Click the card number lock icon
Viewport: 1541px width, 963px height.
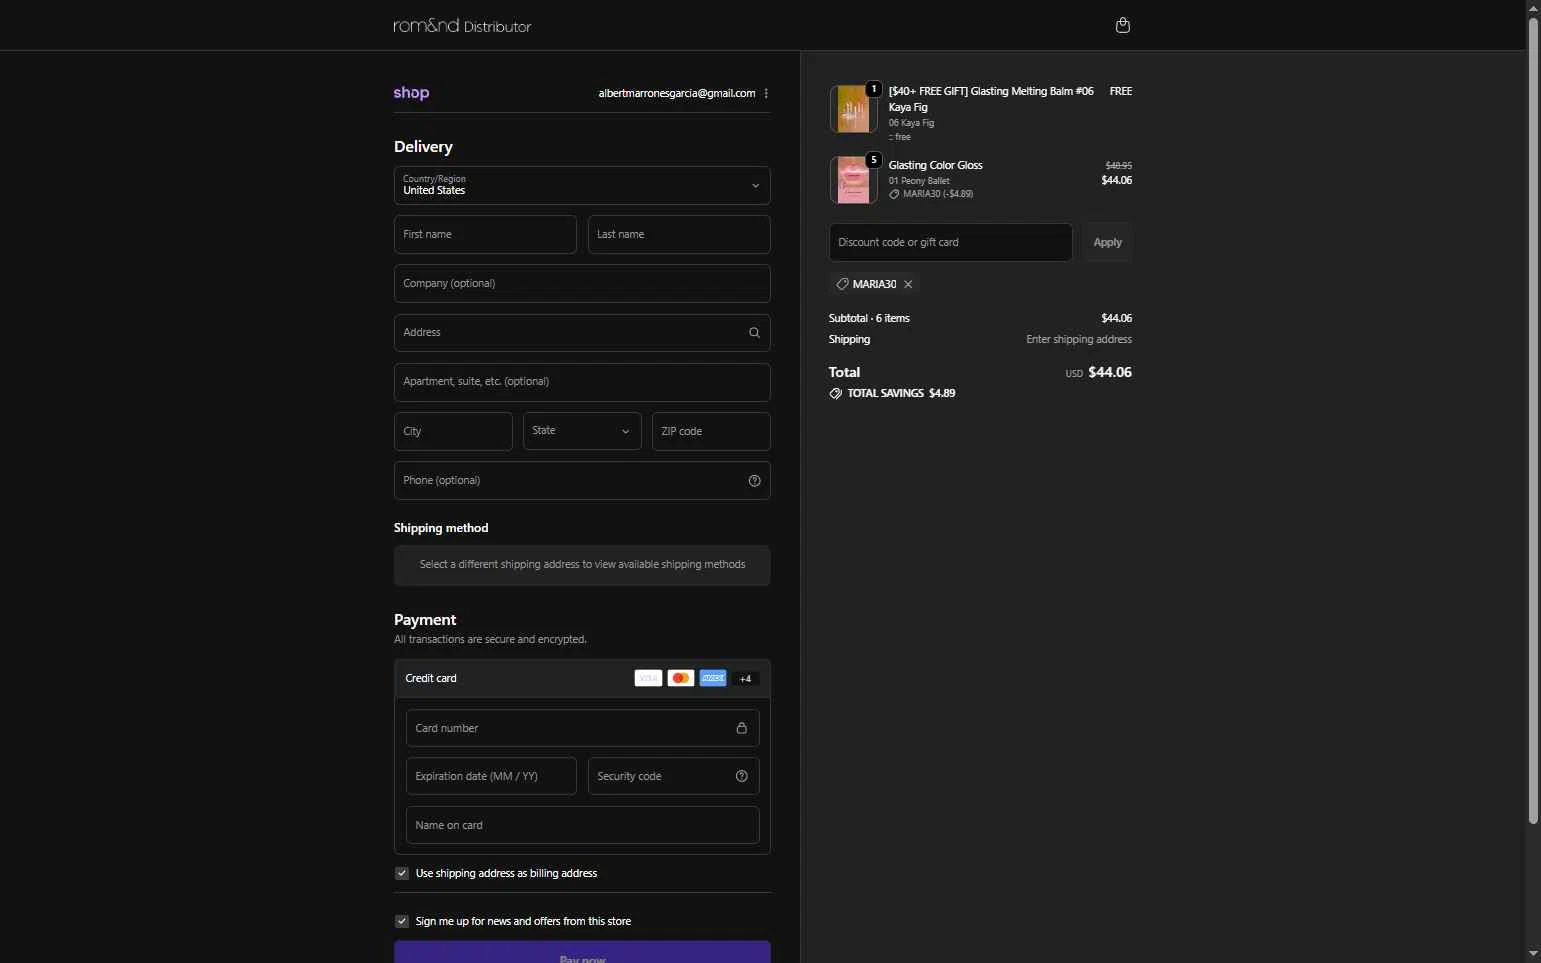[741, 728]
